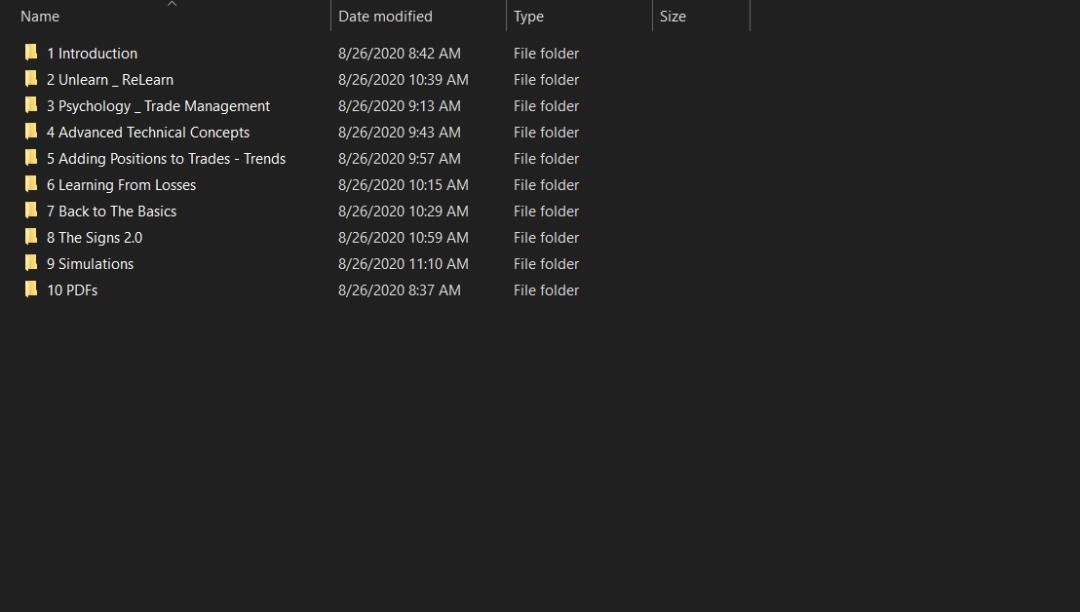Select 4 Advanced Technical Concepts folder name
The width and height of the screenshot is (1080, 612).
(148, 132)
